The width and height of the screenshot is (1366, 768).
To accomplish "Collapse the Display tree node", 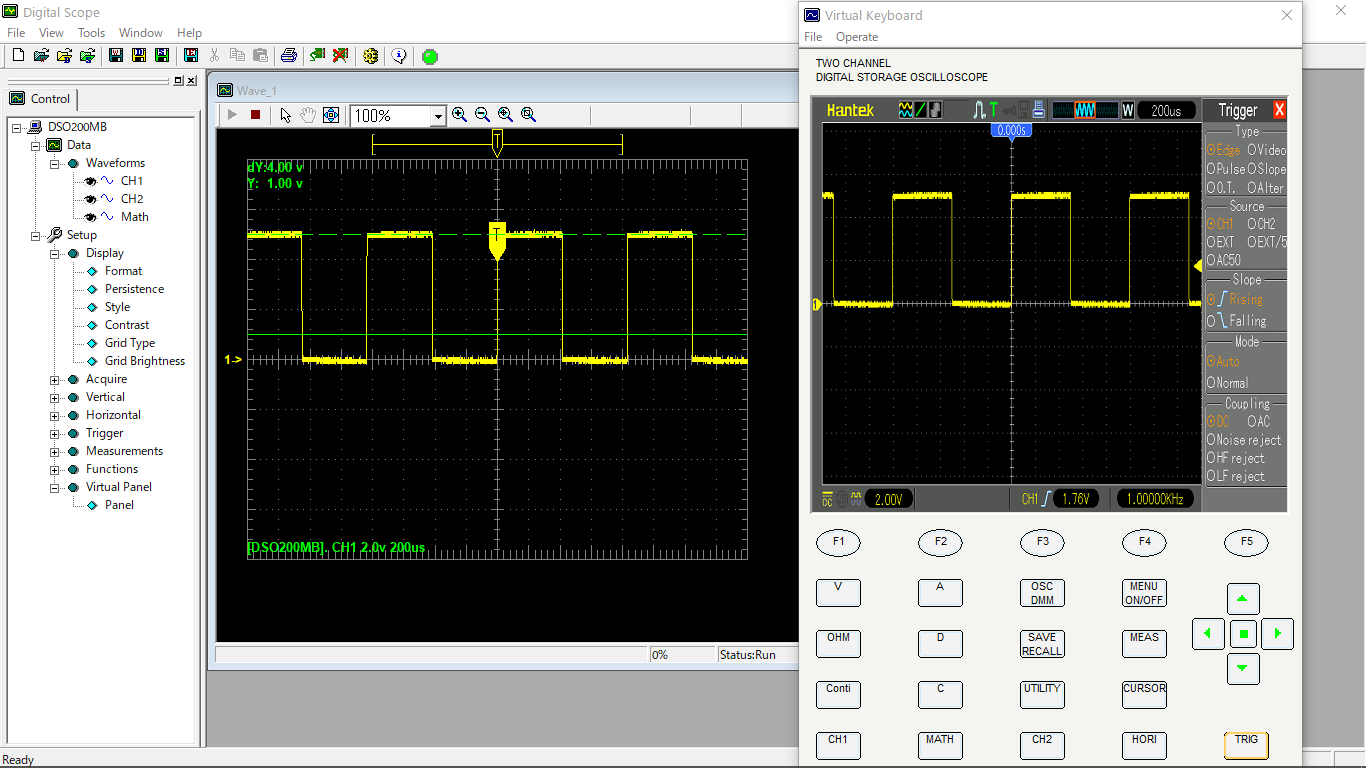I will (55, 253).
